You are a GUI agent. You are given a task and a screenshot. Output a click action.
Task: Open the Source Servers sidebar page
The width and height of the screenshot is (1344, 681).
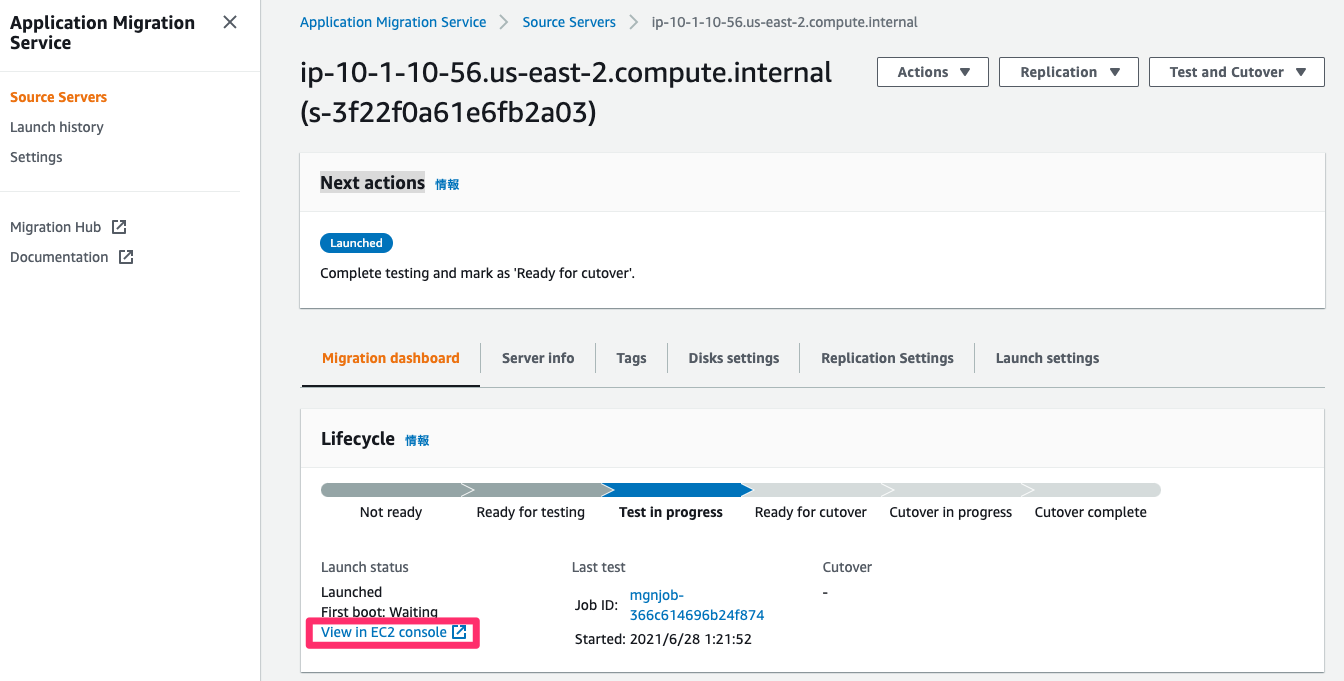click(58, 97)
